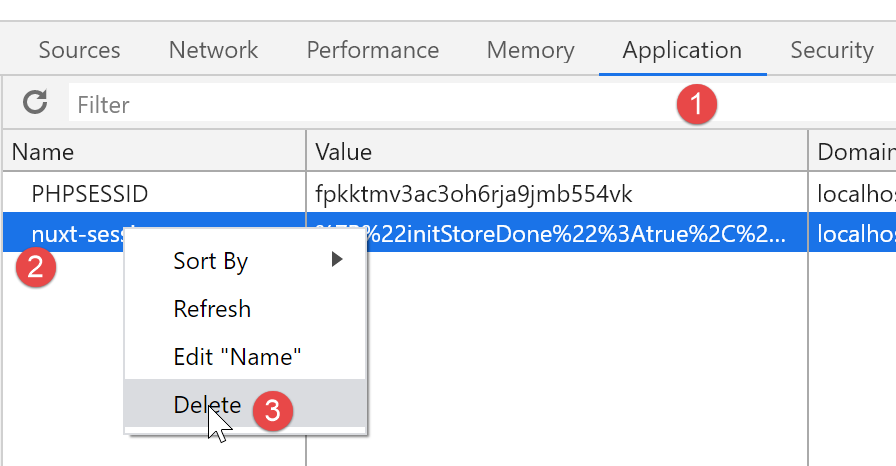Viewport: 896px width, 466px height.
Task: Click the refresh cookies icon
Action: pyautogui.click(x=35, y=102)
